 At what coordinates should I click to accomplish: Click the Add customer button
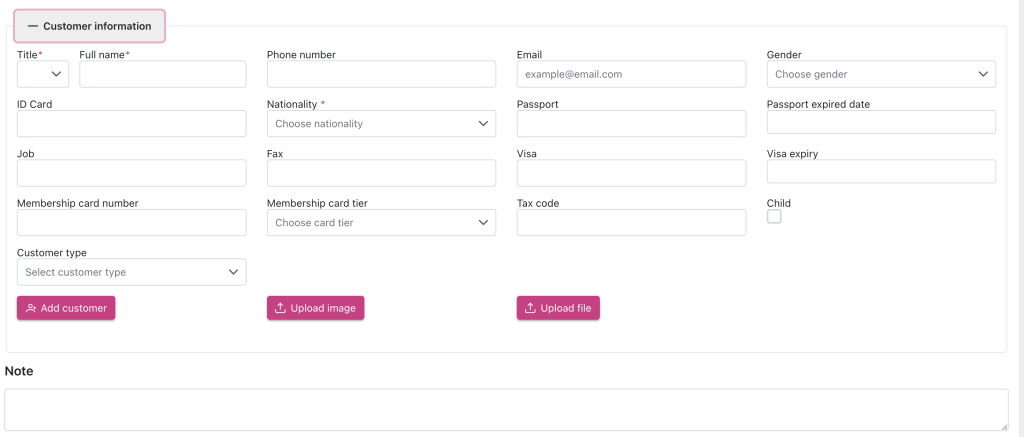[66, 308]
